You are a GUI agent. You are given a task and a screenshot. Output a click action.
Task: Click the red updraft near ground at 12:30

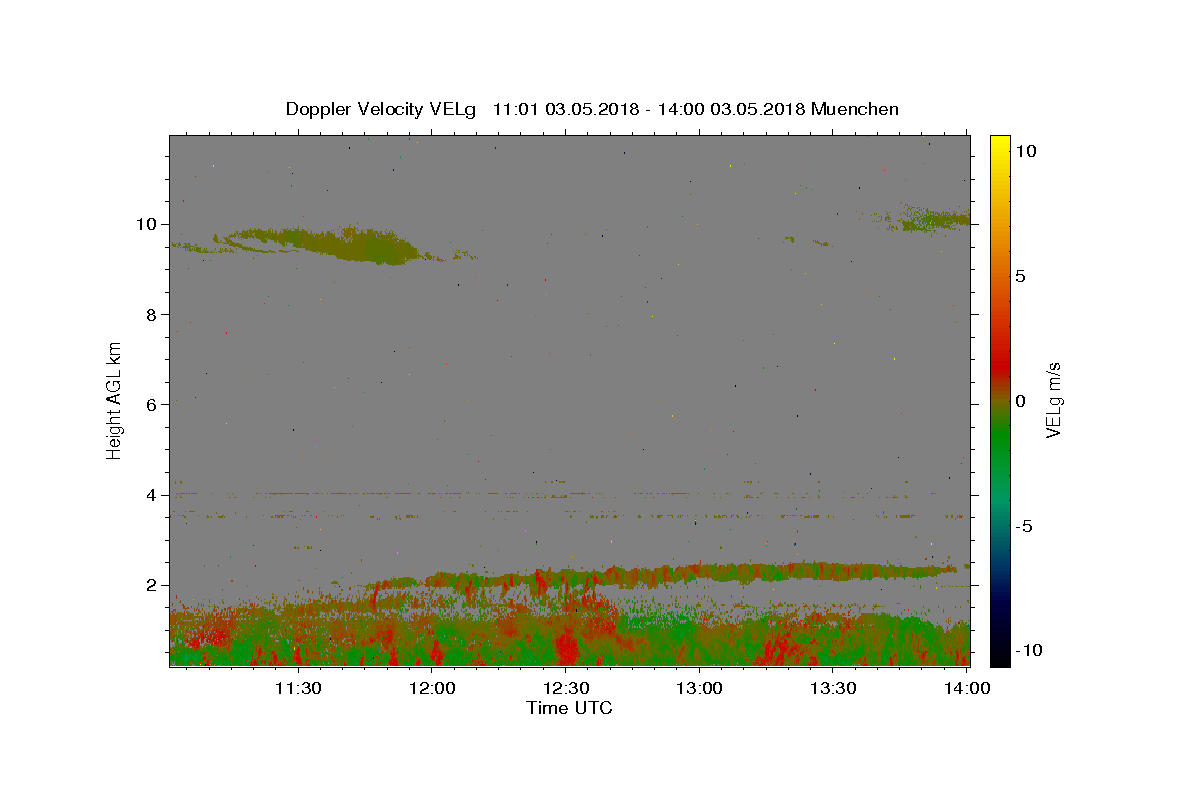click(566, 645)
